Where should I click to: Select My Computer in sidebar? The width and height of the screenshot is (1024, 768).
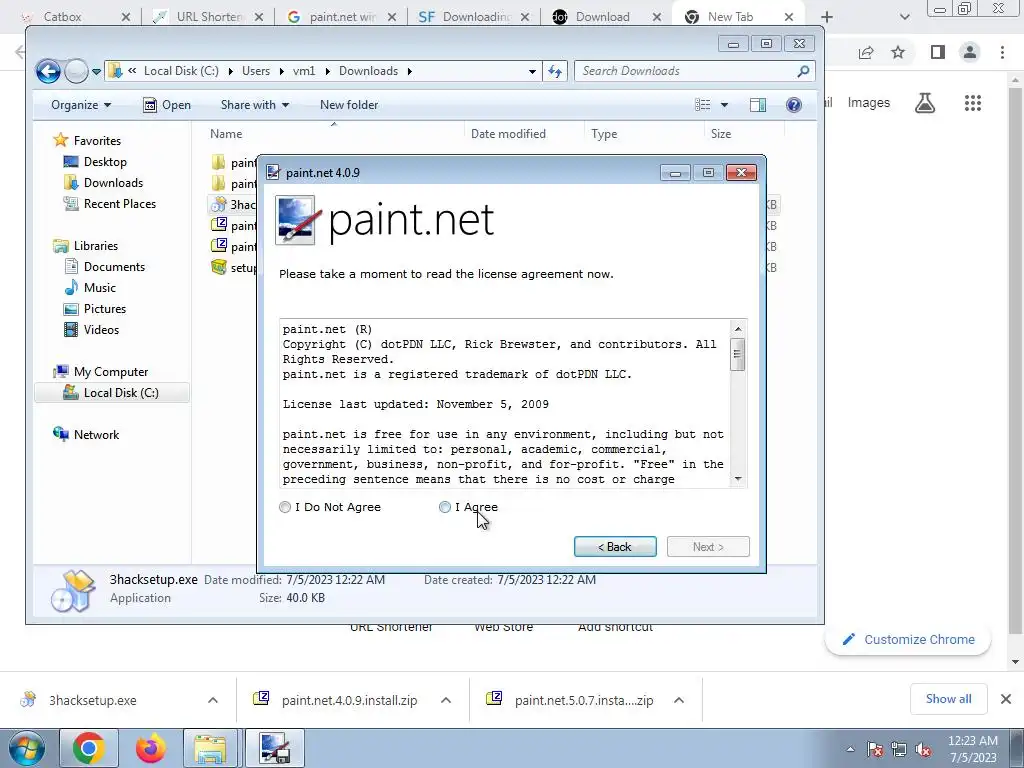point(110,372)
